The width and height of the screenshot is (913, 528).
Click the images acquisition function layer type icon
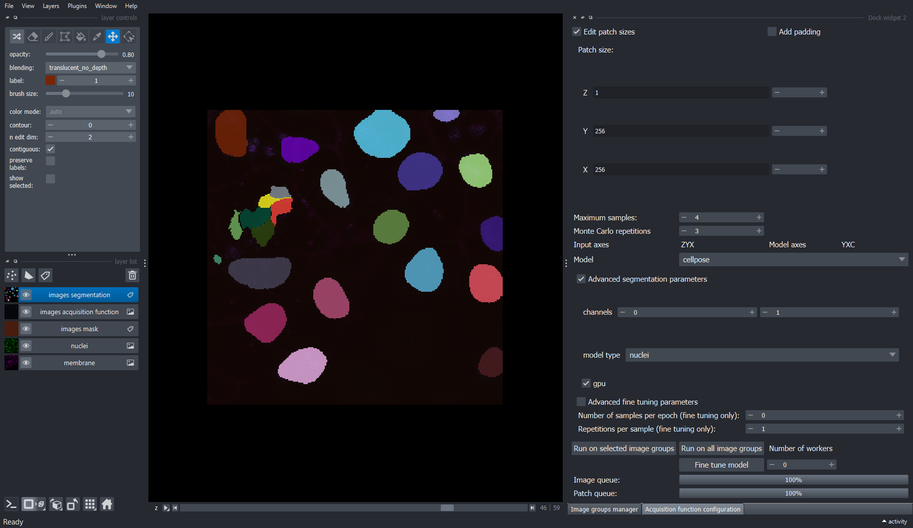130,312
